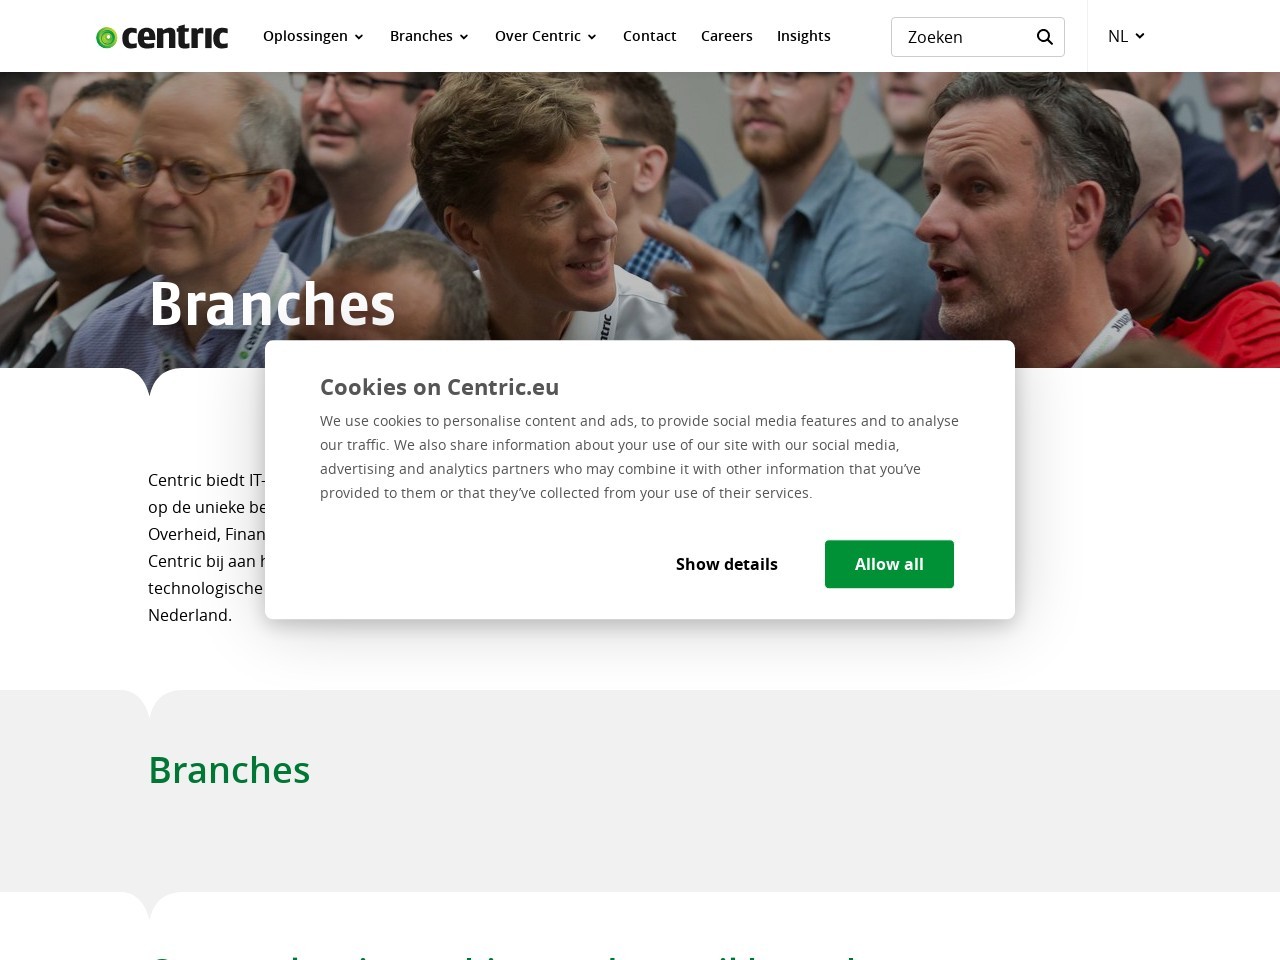Open the NL language selector
Screen dimensions: 1280x960
[x=1126, y=36]
